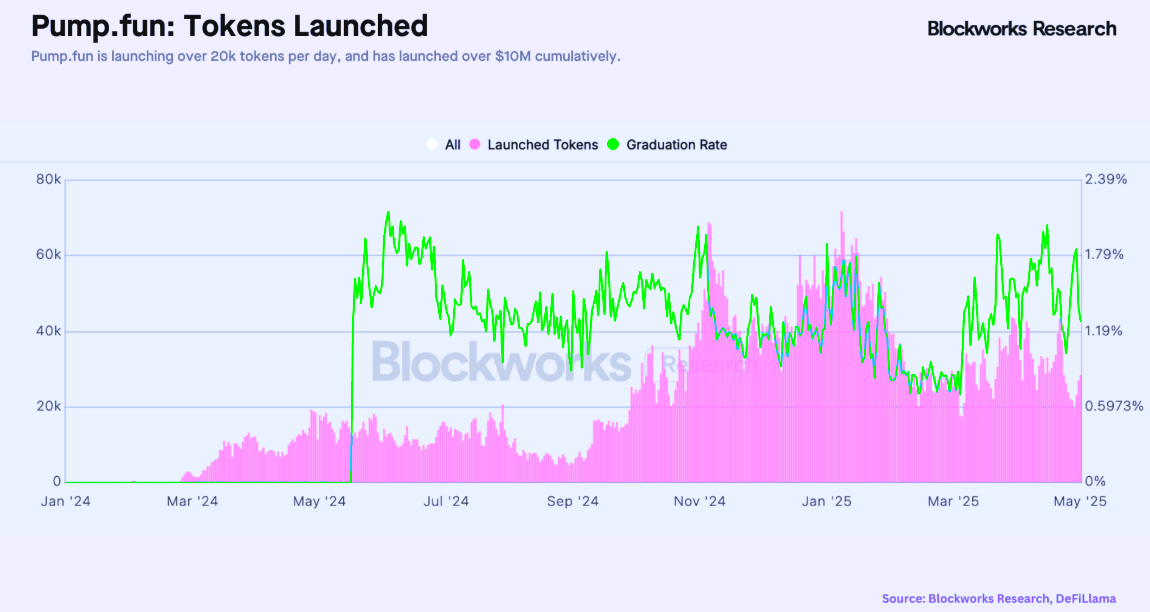The width and height of the screenshot is (1150, 612).
Task: Click the 1.19% right axis label
Action: [1104, 331]
